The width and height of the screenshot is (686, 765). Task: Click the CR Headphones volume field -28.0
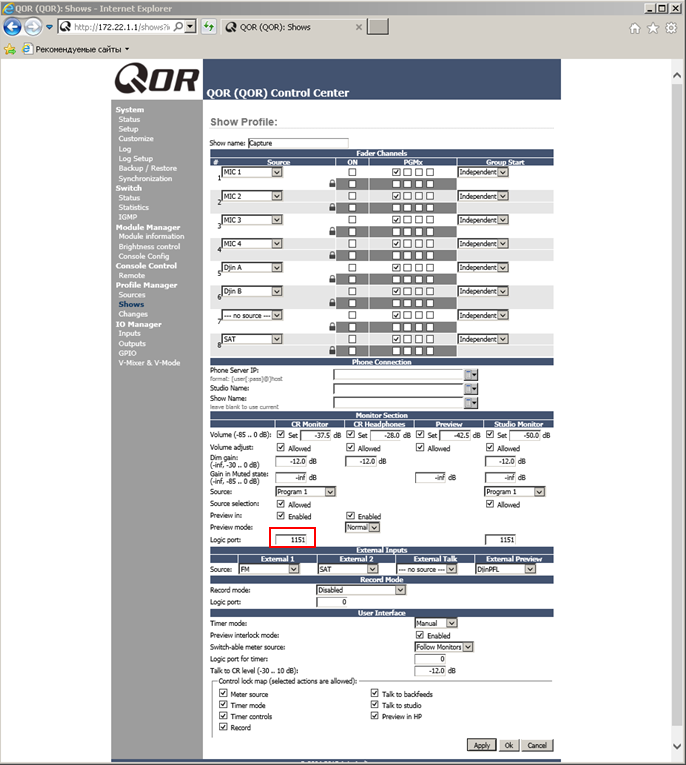tap(385, 435)
